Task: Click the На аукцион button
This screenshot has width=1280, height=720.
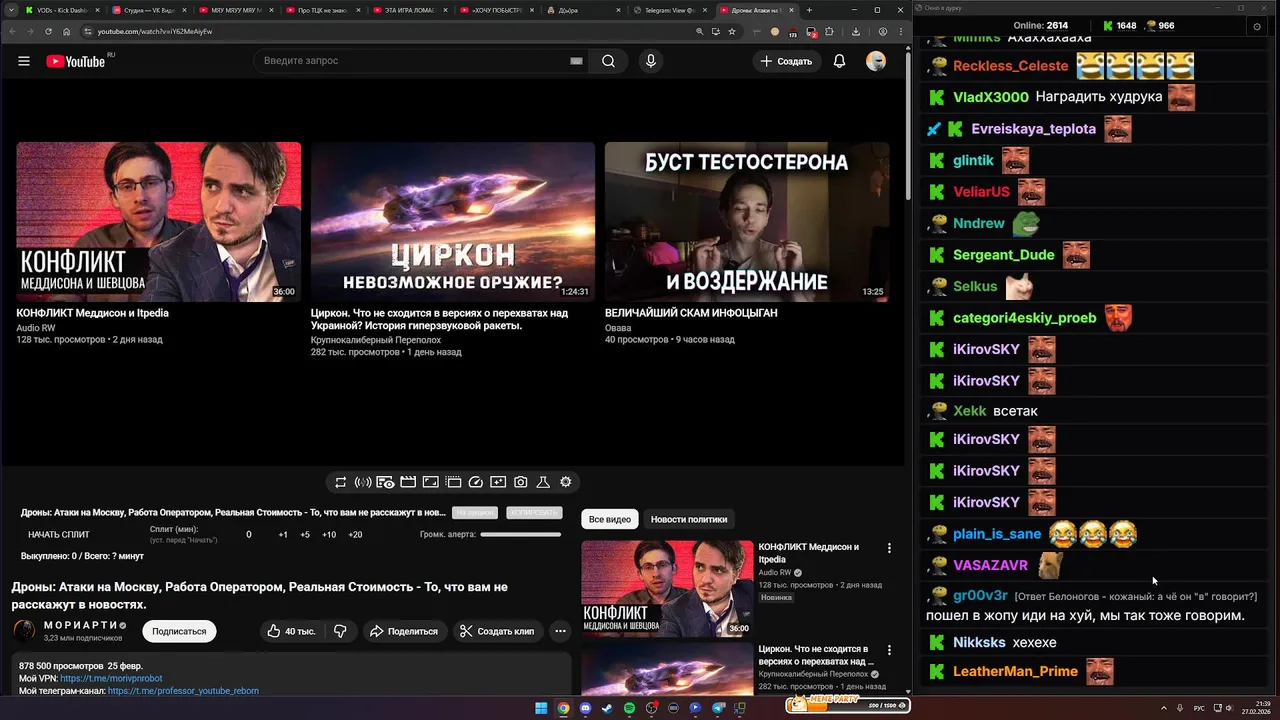Action: tap(475, 512)
